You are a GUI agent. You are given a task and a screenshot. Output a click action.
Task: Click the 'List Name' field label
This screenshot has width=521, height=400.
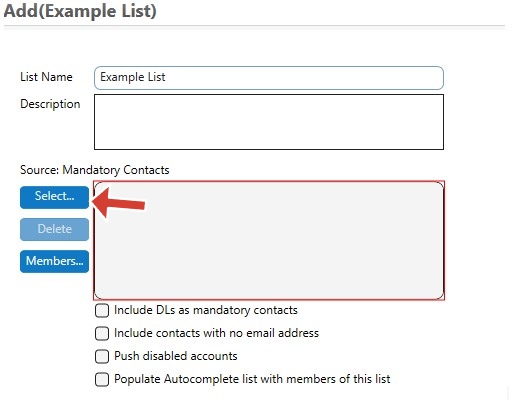point(46,77)
